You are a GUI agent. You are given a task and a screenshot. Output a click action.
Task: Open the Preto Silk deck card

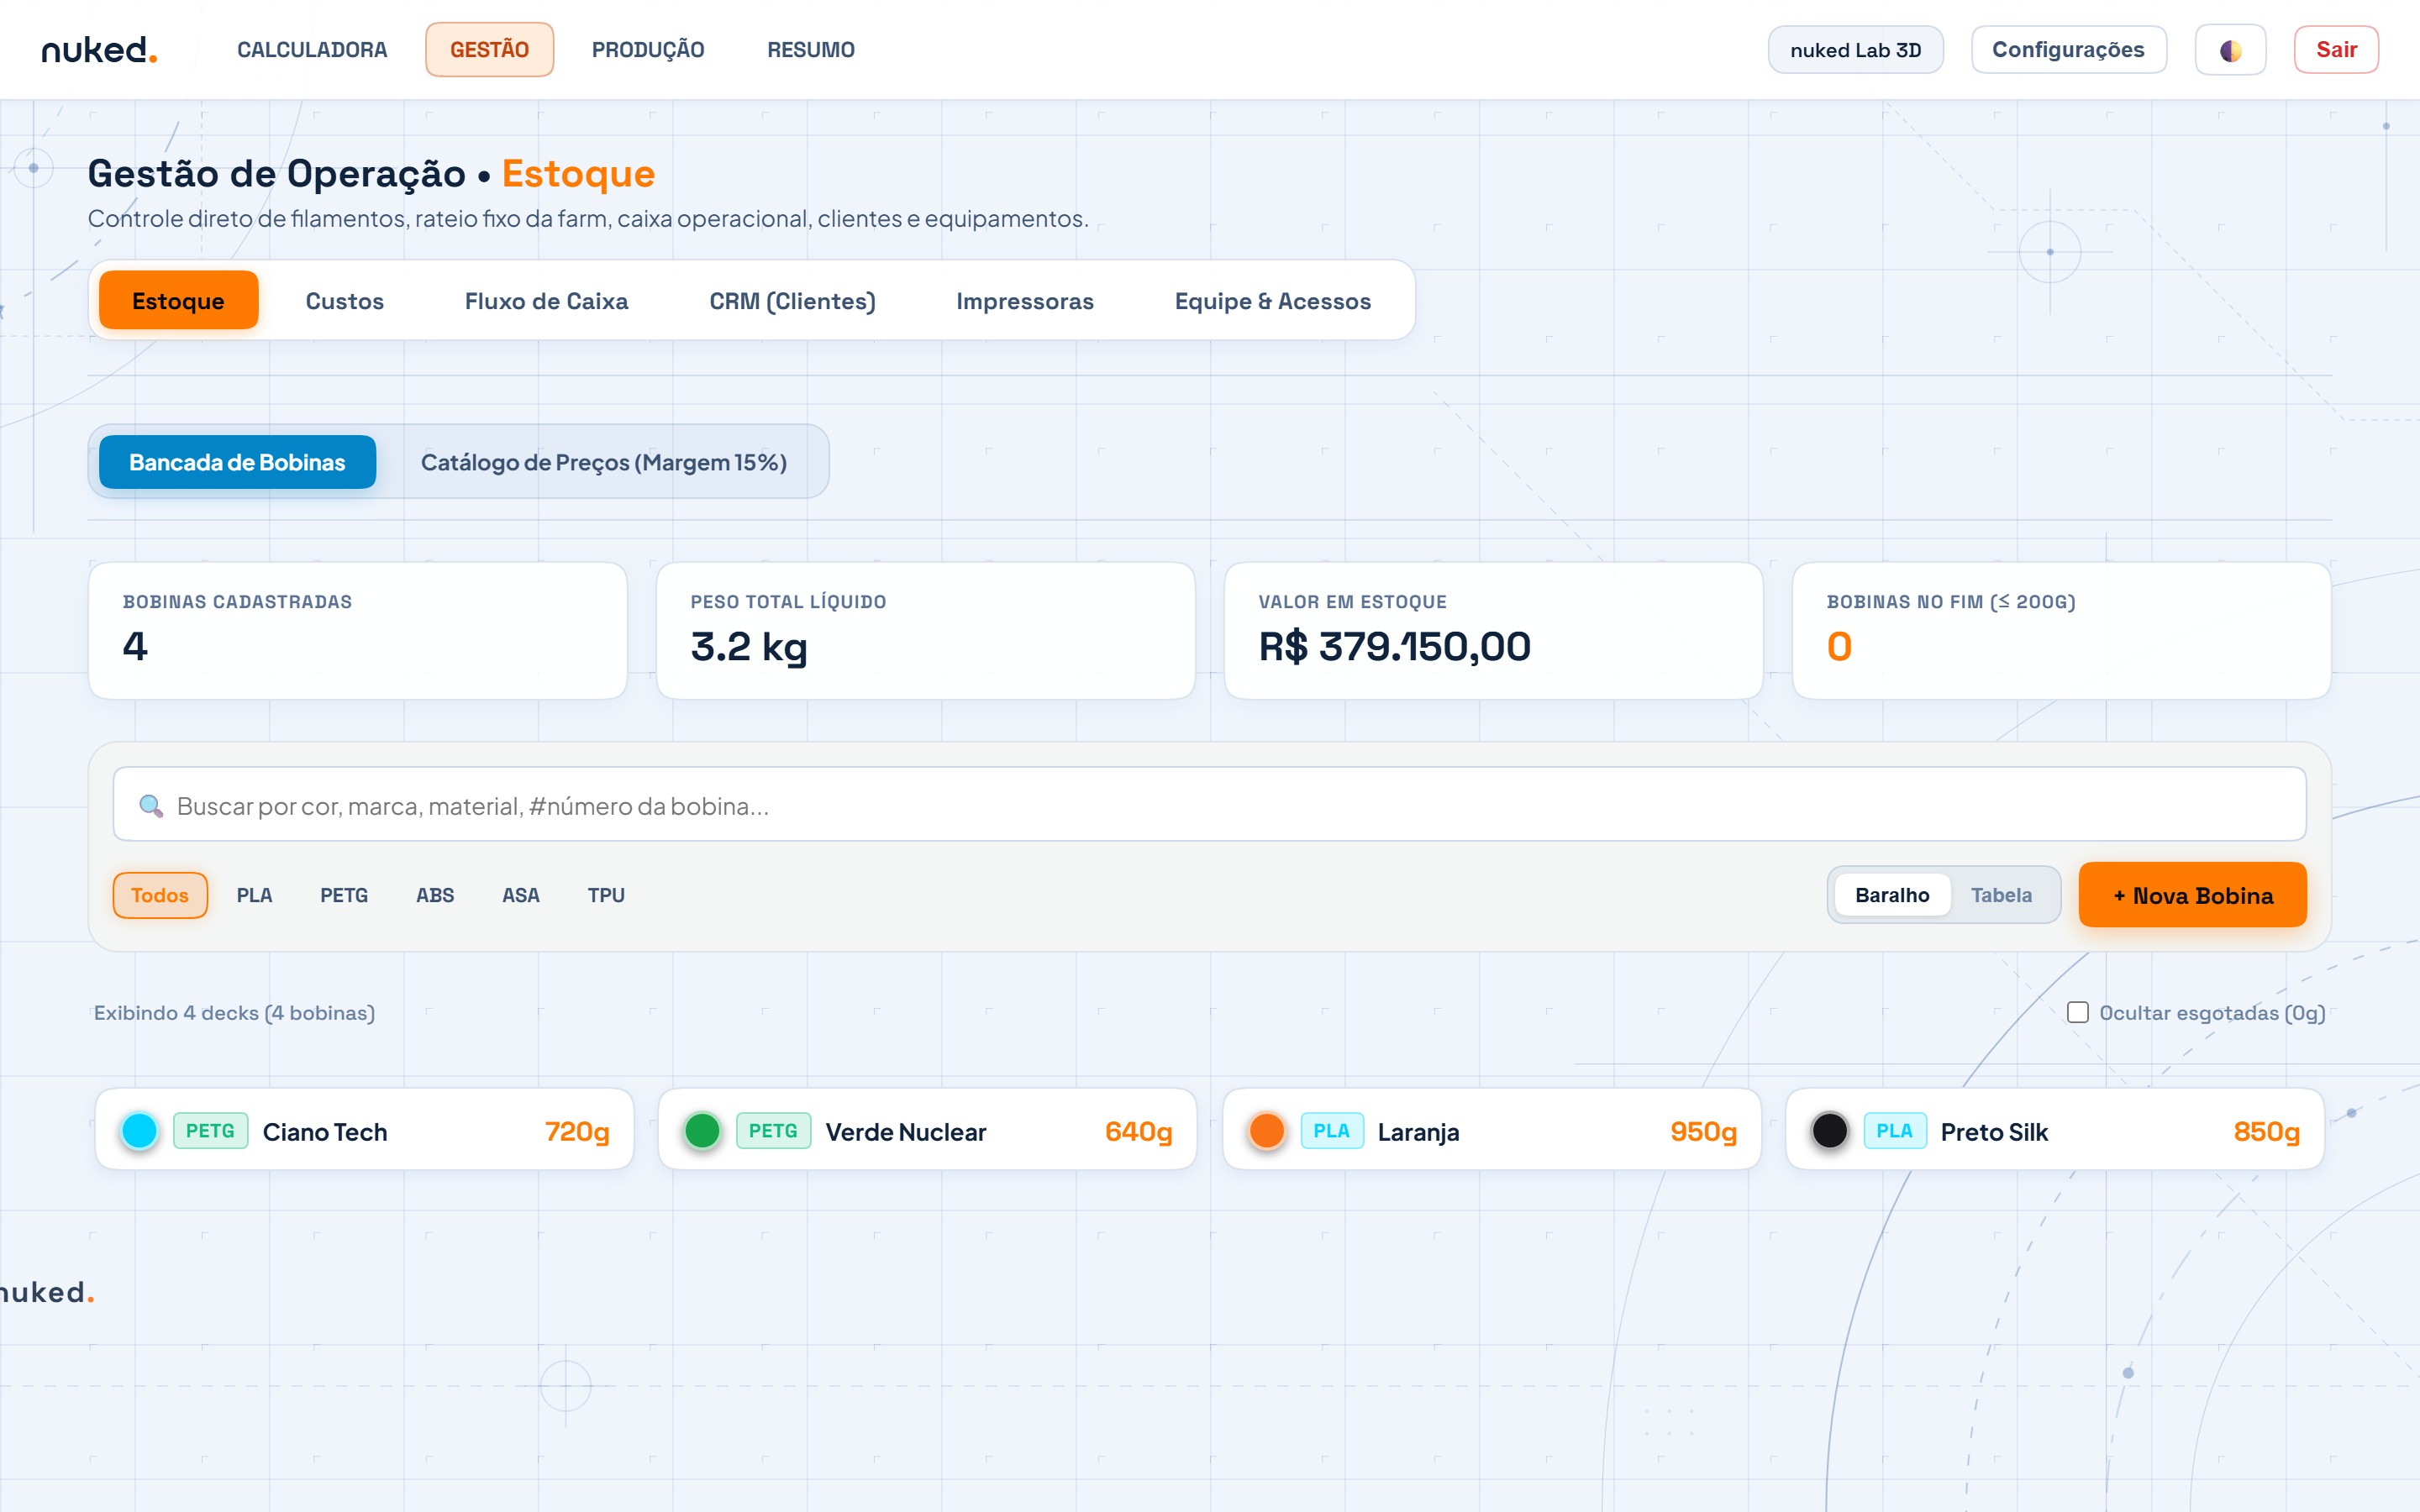click(2054, 1130)
